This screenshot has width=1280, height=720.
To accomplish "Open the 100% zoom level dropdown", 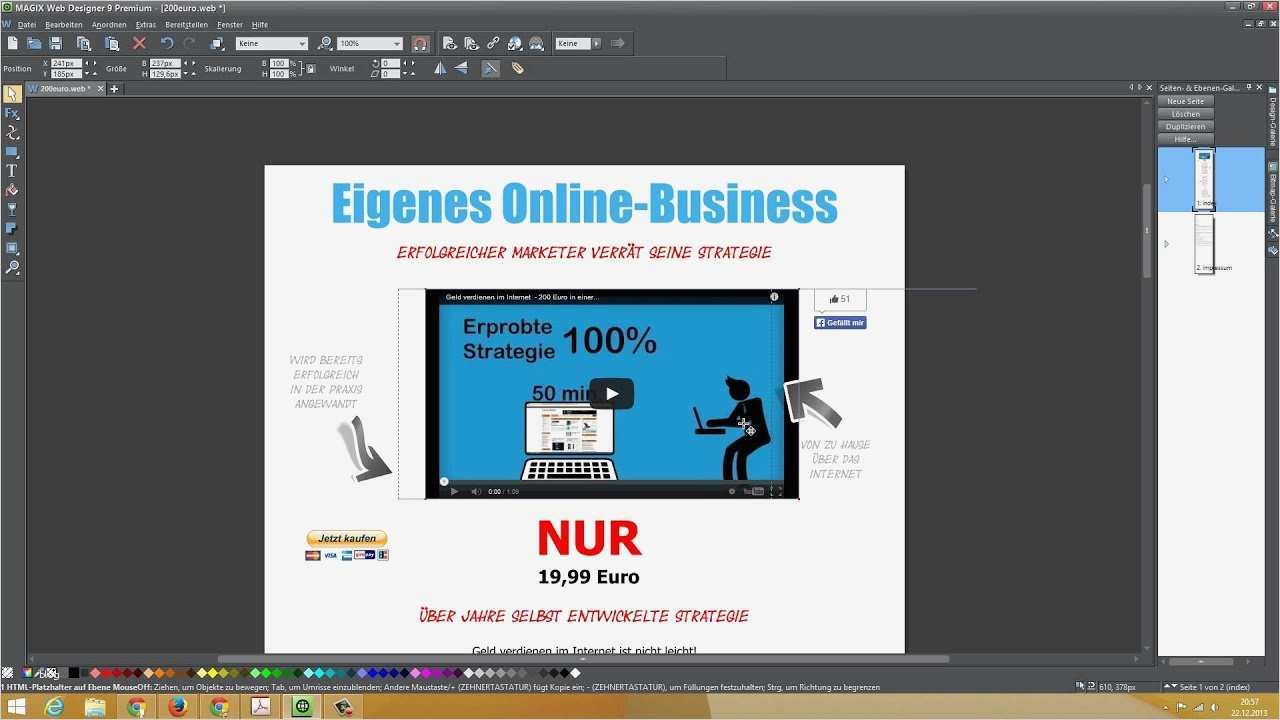I will point(397,44).
